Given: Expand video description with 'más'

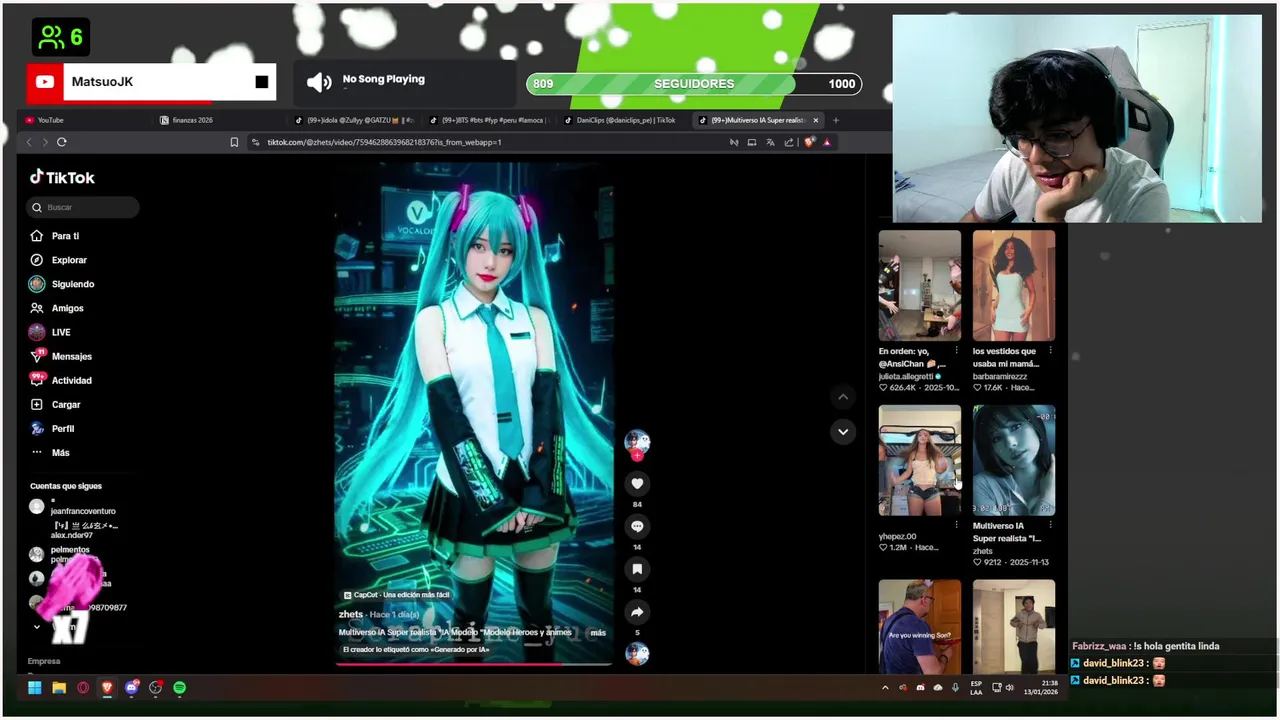Looking at the screenshot, I should tap(598, 633).
